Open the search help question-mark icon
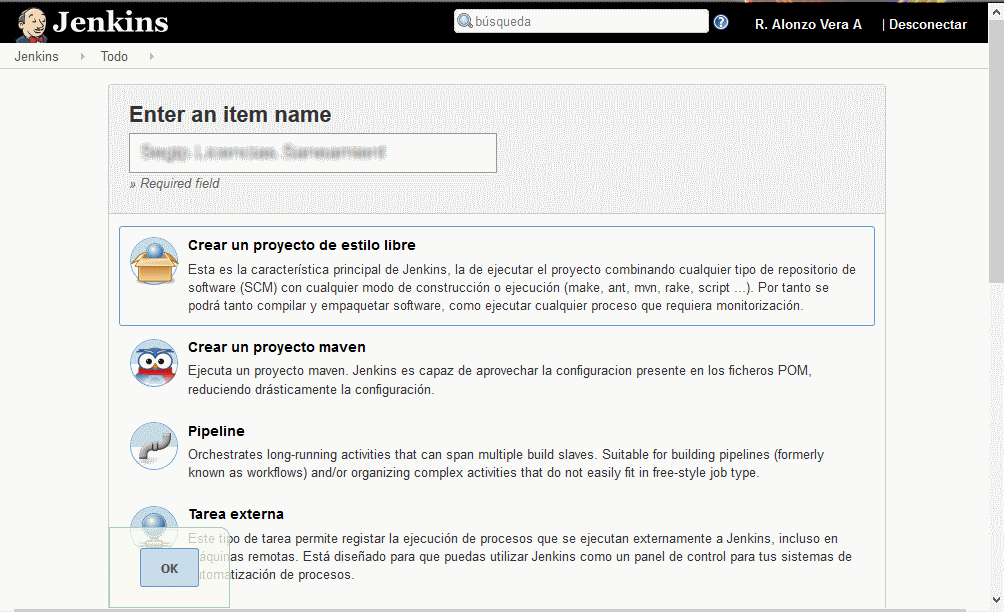The width and height of the screenshot is (1004, 612). coord(721,22)
